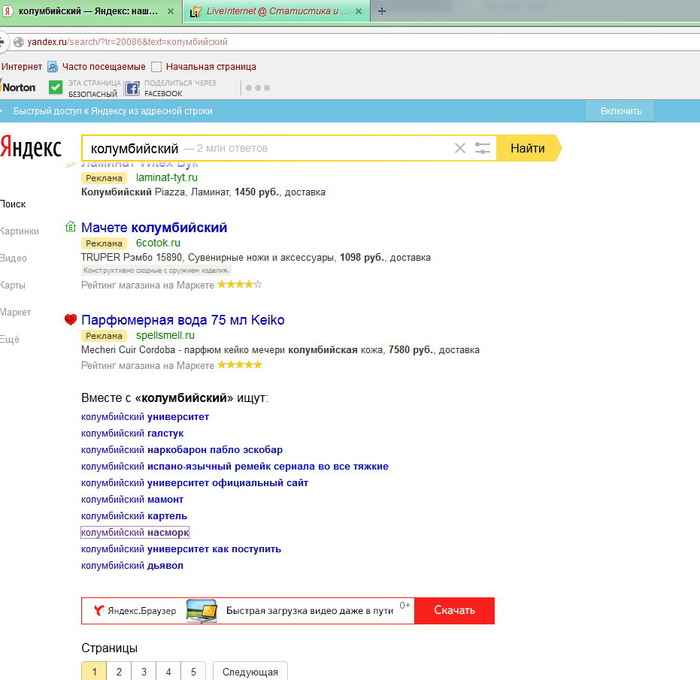700x680 pixels.
Task: Search колумбийский насморк suggestion
Action: [x=135, y=532]
